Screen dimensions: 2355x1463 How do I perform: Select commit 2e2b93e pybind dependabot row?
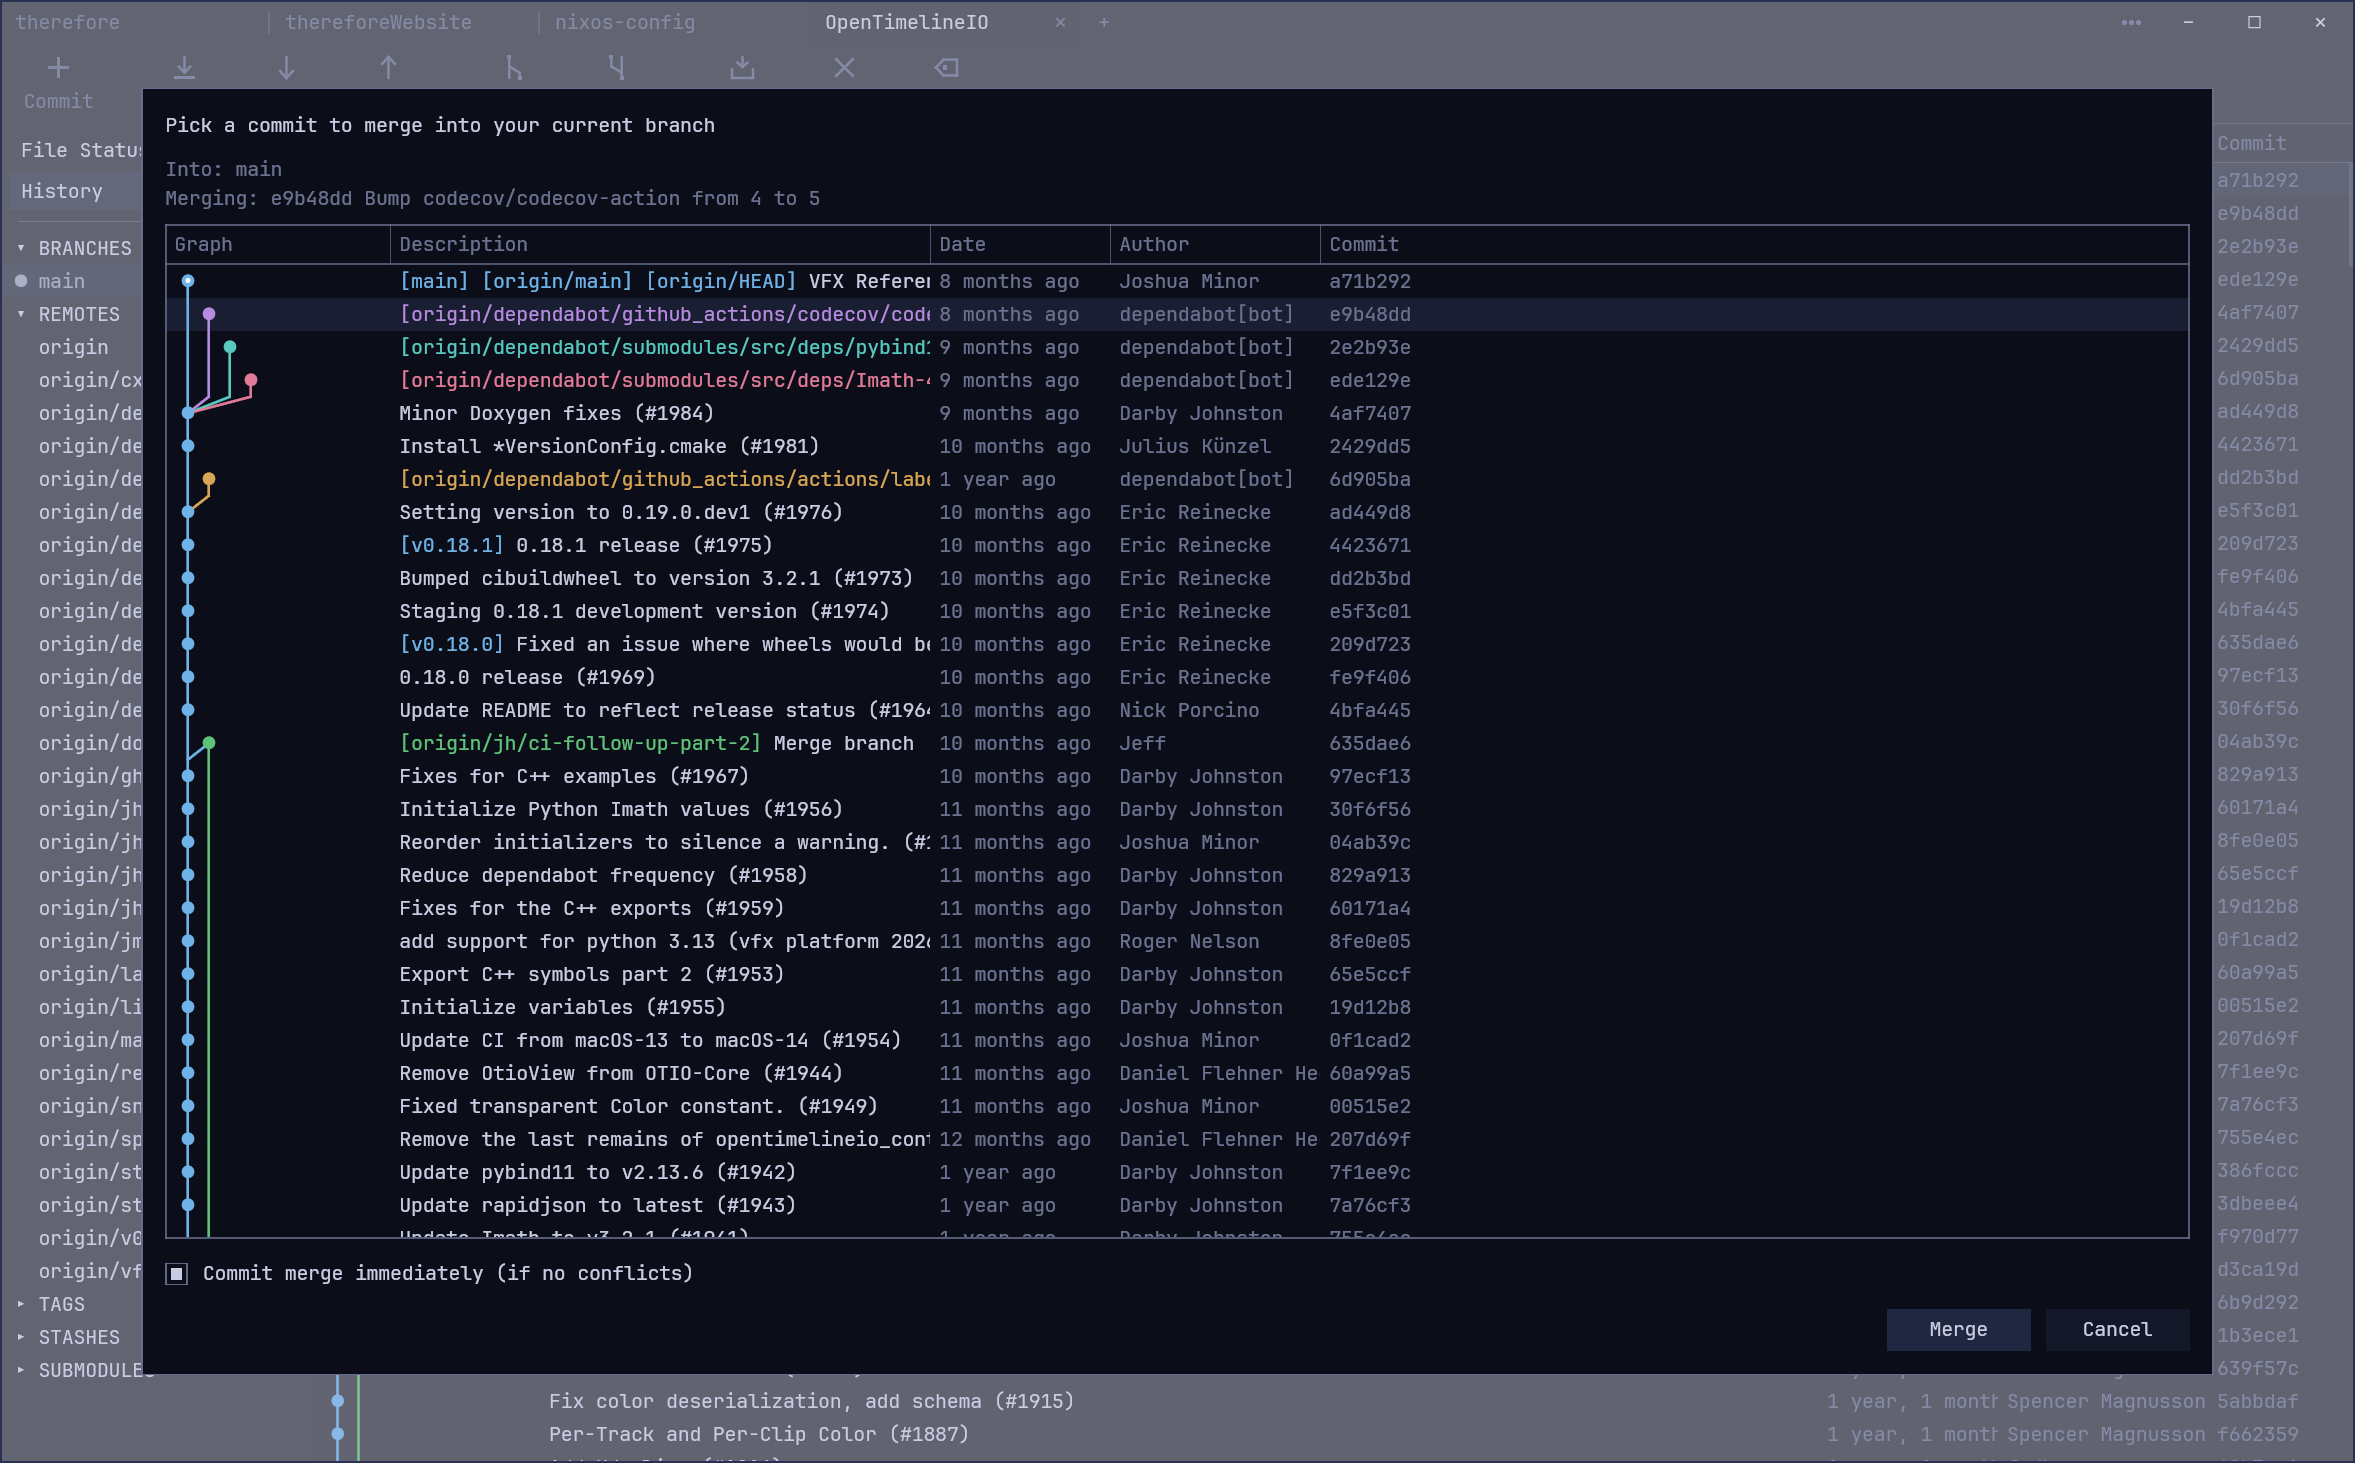tap(1177, 347)
